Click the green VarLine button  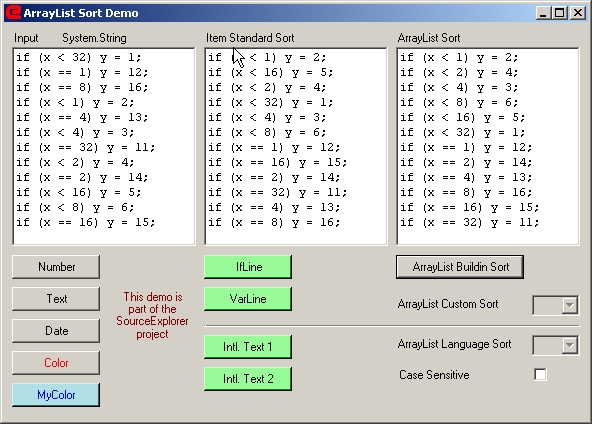click(x=248, y=299)
